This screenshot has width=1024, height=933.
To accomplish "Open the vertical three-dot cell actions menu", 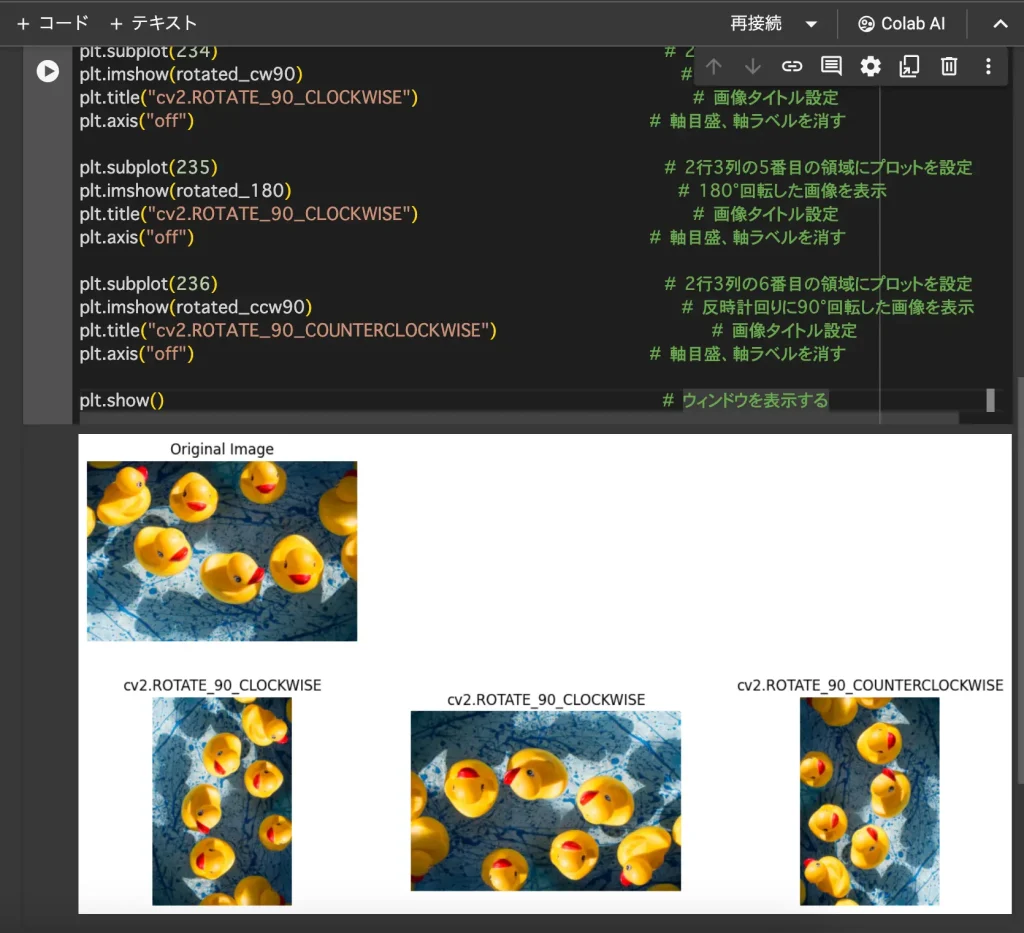I will [x=988, y=67].
